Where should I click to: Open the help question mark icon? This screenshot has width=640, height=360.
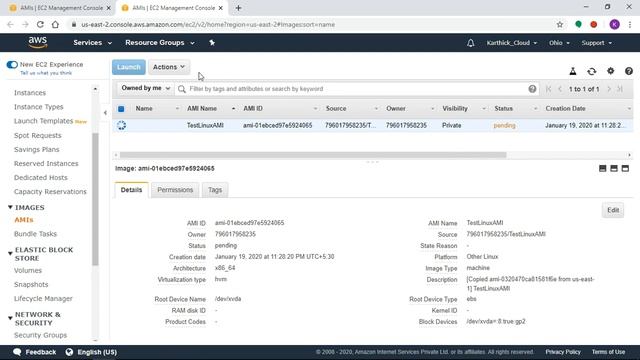[629, 71]
